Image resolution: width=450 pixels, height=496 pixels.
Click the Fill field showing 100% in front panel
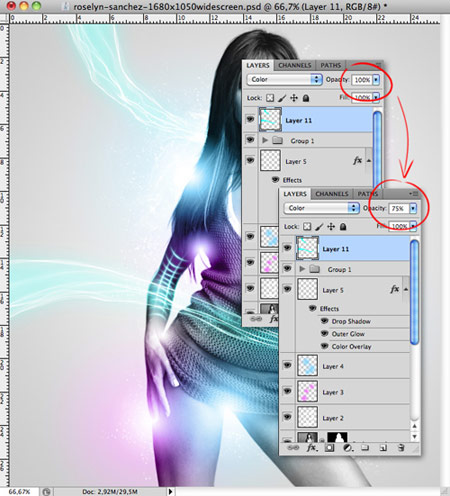click(399, 226)
